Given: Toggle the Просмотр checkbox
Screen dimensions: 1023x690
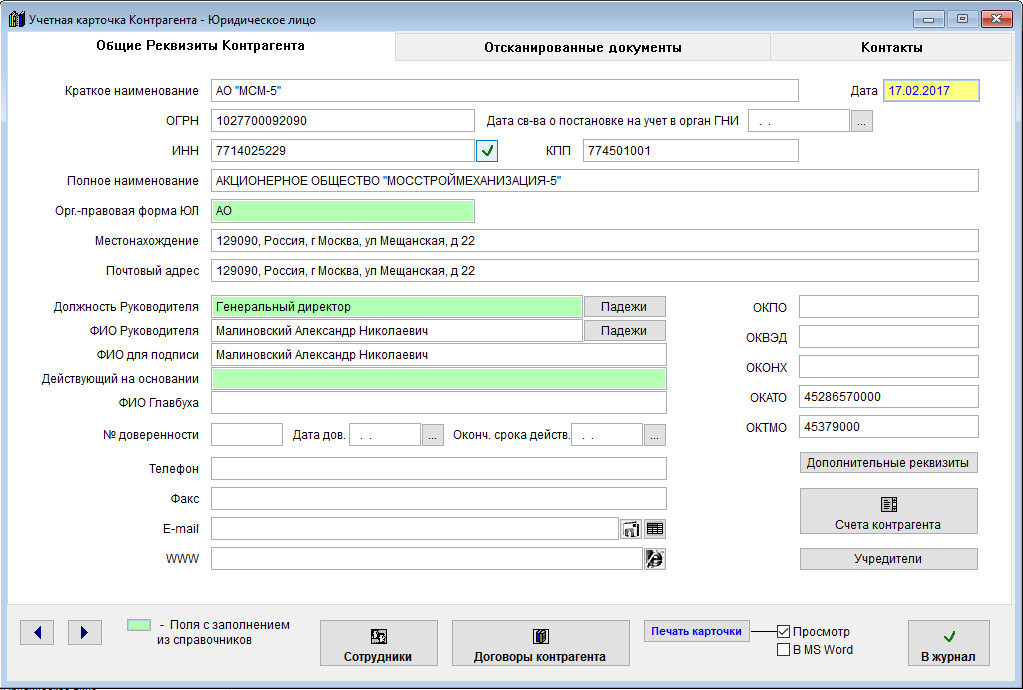Looking at the screenshot, I should [x=784, y=632].
